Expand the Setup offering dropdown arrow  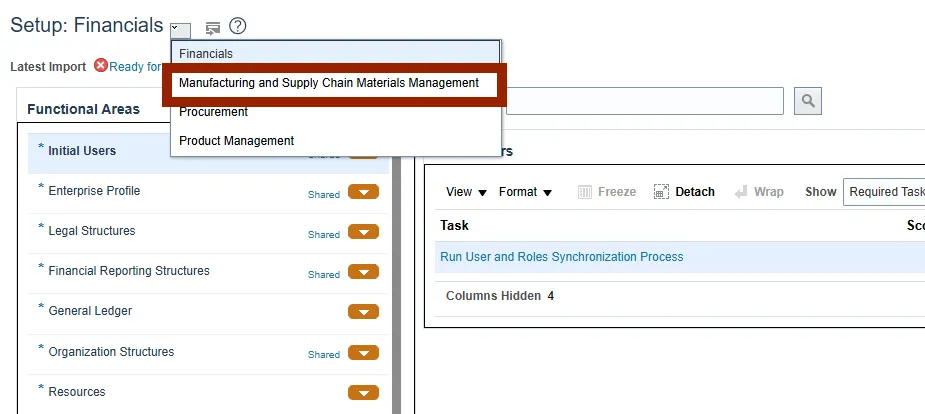(x=180, y=29)
